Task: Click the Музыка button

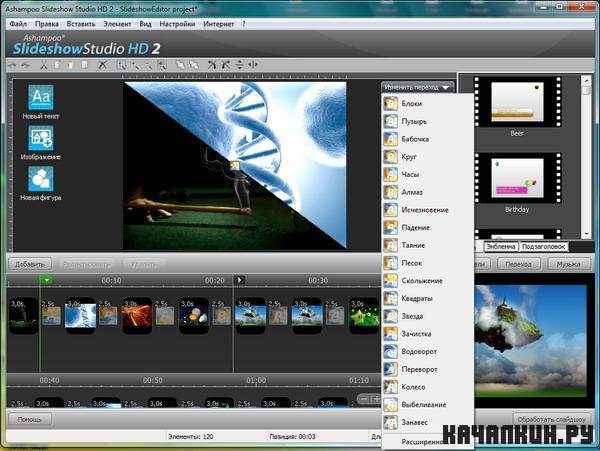Action: point(569,264)
